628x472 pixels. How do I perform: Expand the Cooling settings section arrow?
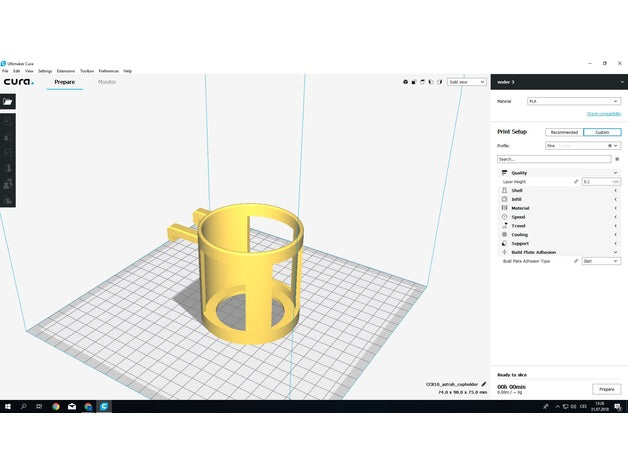(616, 234)
